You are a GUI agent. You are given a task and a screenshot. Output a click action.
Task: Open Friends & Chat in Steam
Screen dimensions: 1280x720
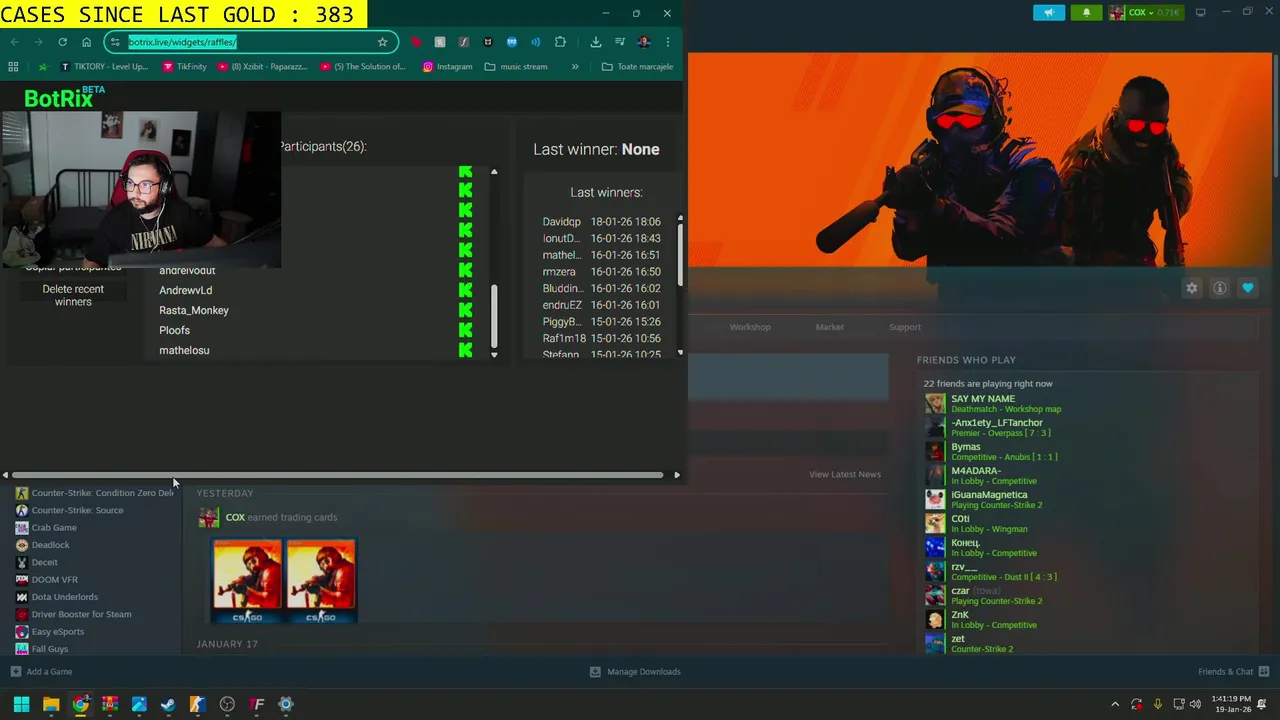pos(1234,672)
